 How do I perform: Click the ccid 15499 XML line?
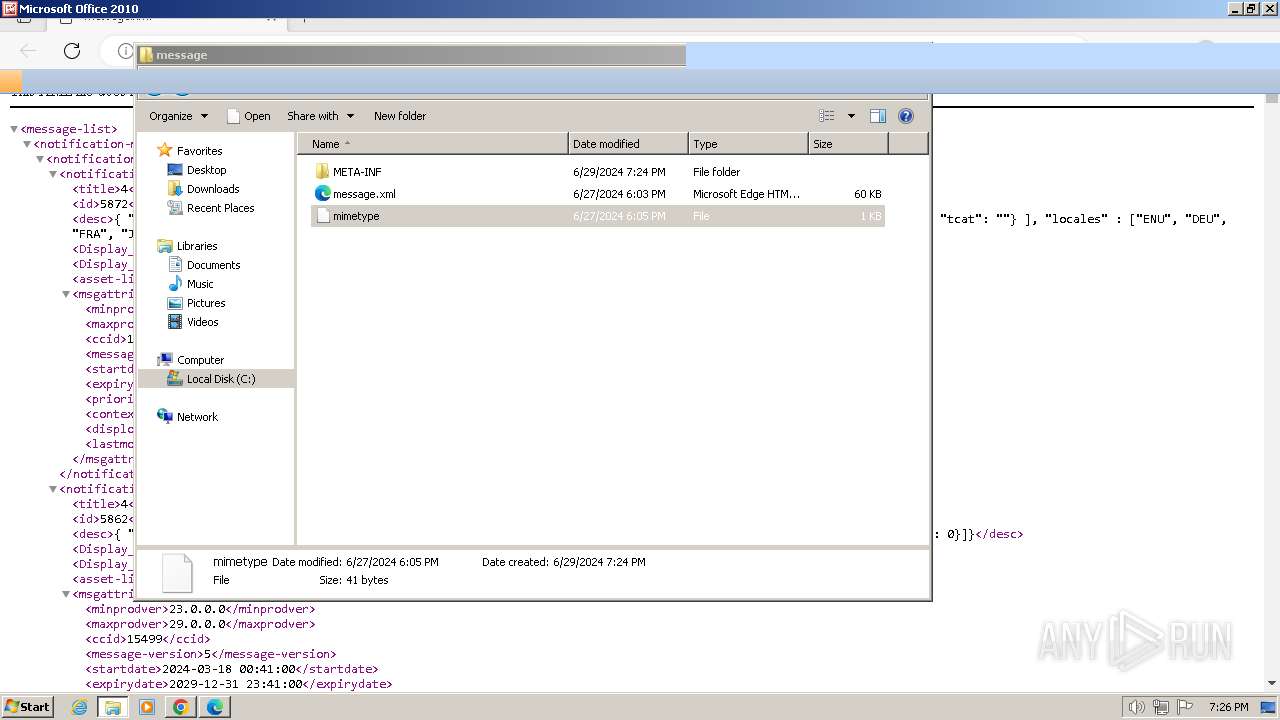[x=148, y=639]
